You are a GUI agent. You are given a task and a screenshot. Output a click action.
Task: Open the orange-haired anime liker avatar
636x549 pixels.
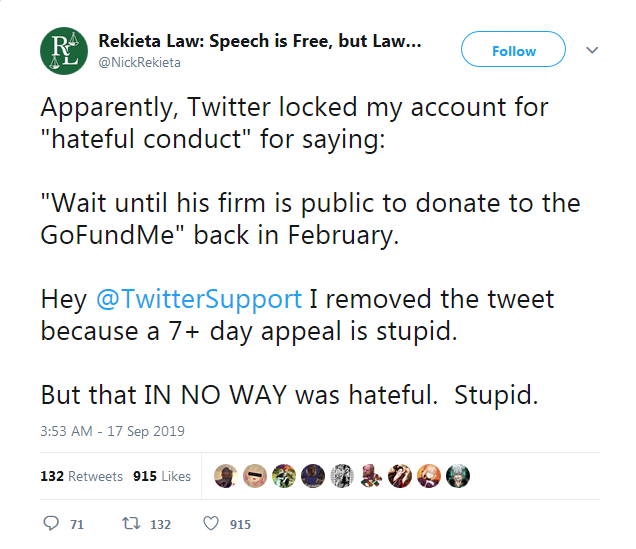pyautogui.click(x=429, y=476)
